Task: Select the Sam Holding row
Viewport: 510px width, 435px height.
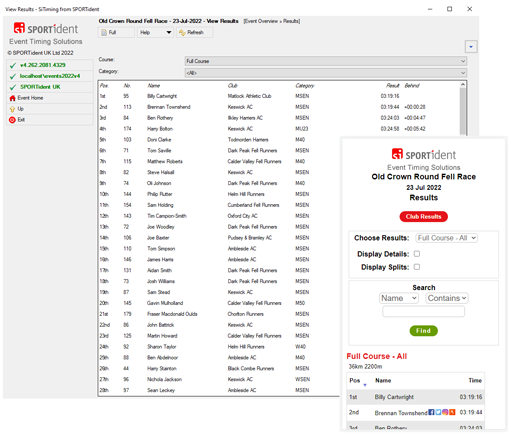Action: click(220, 205)
